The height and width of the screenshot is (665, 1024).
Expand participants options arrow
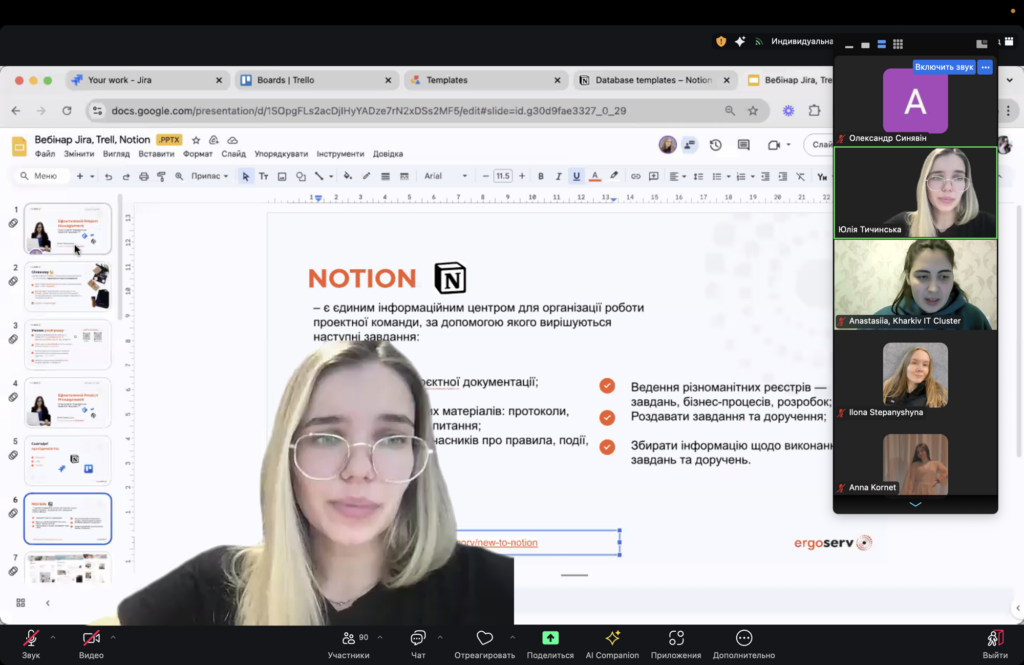(x=380, y=637)
